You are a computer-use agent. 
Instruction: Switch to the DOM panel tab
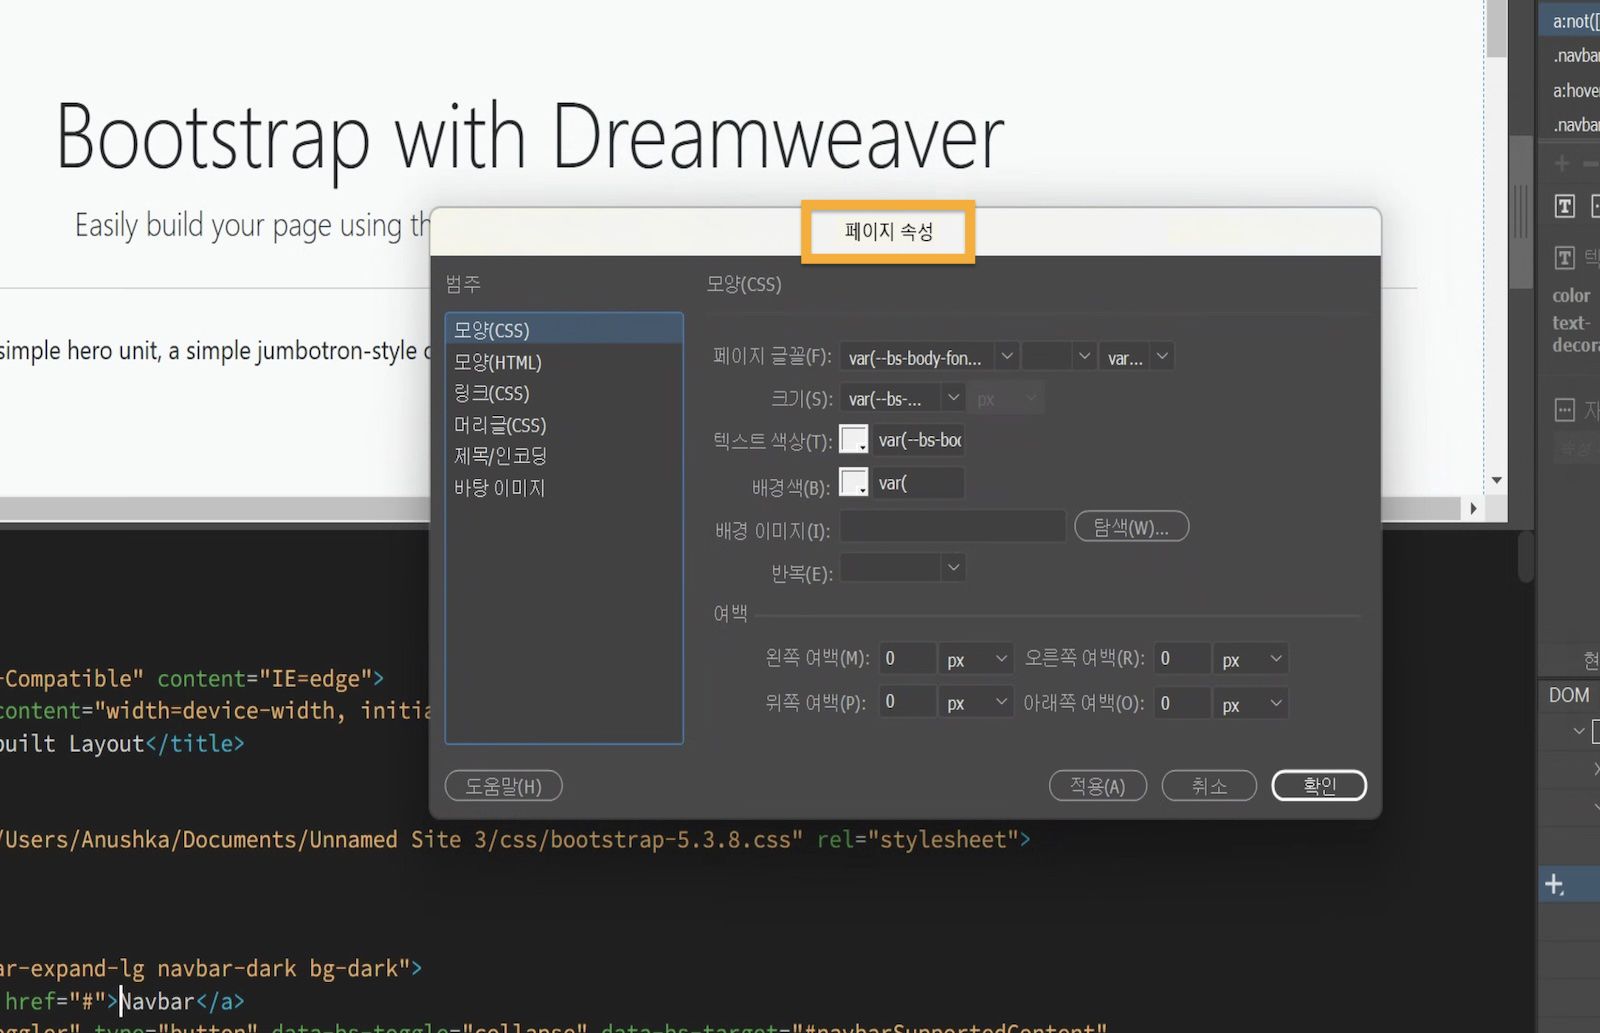[1569, 695]
